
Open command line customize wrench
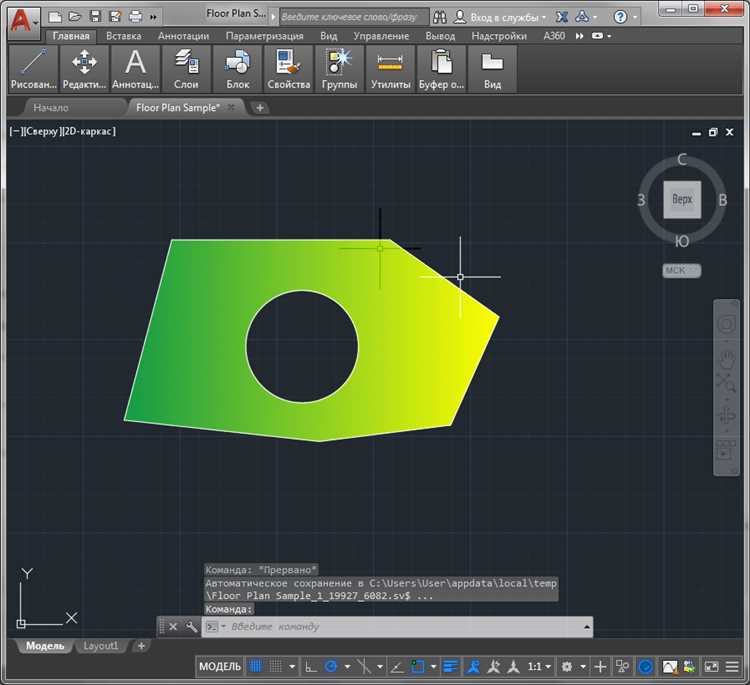pyautogui.click(x=191, y=627)
